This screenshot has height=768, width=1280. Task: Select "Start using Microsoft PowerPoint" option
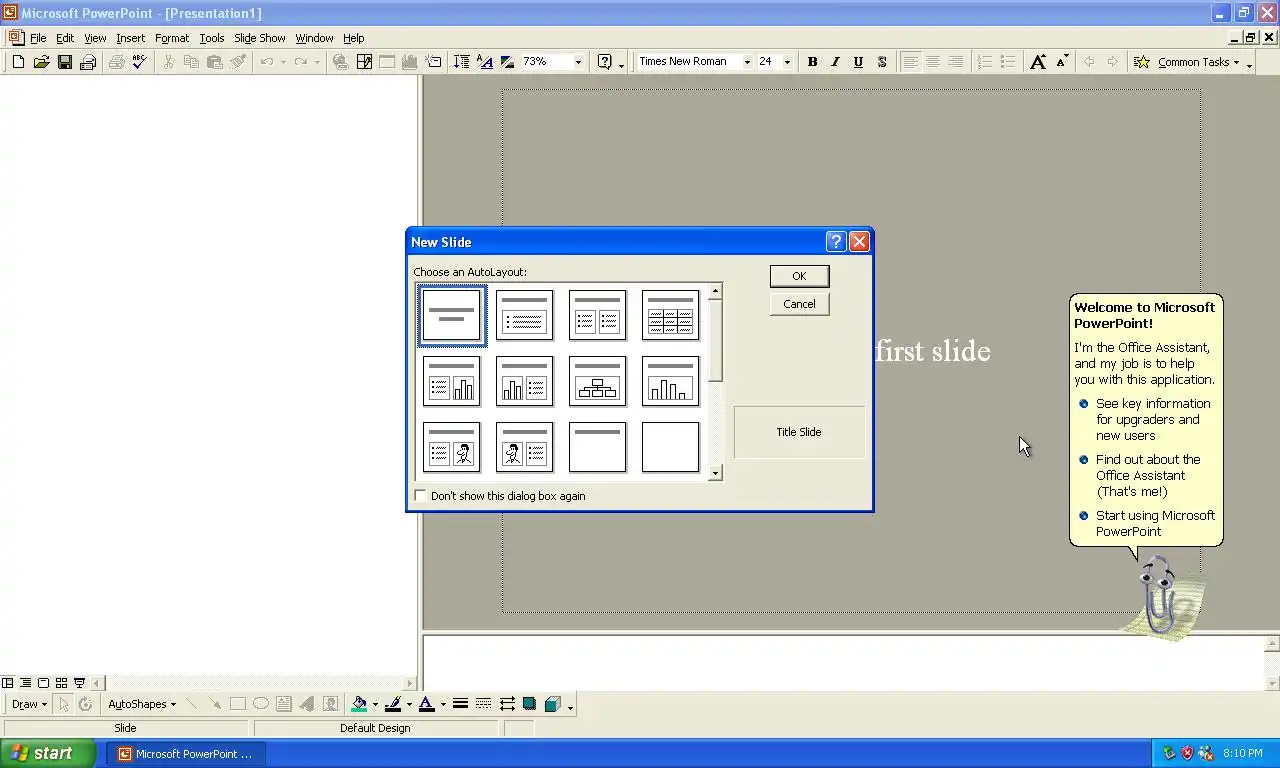(1155, 523)
